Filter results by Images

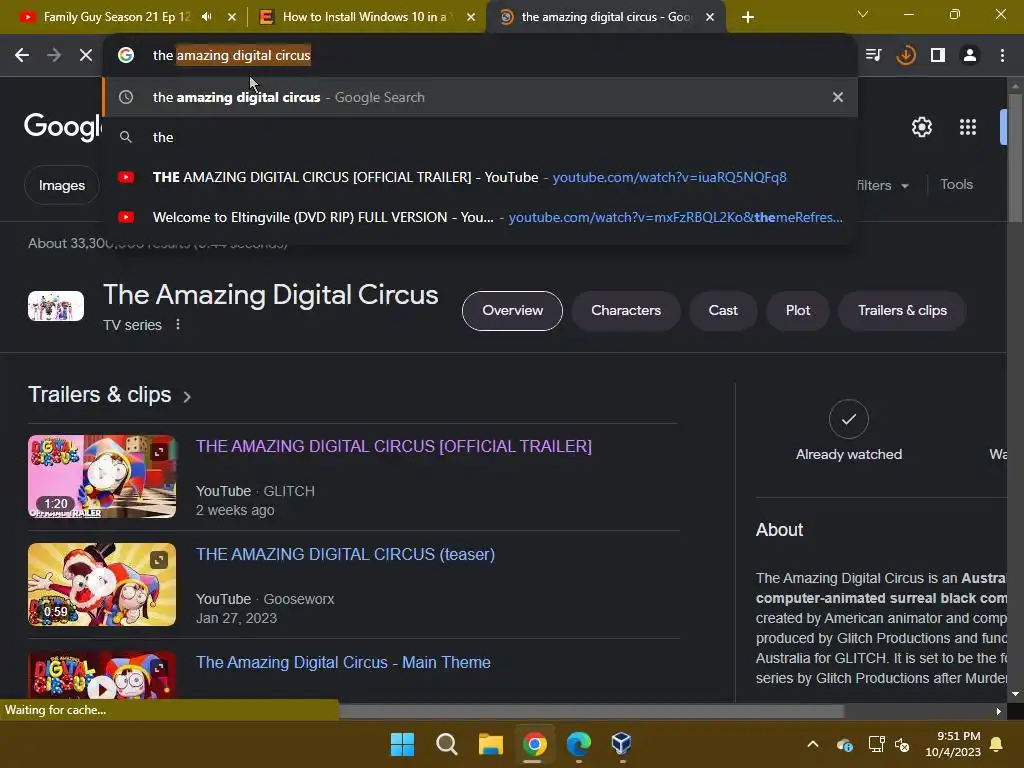click(x=61, y=185)
